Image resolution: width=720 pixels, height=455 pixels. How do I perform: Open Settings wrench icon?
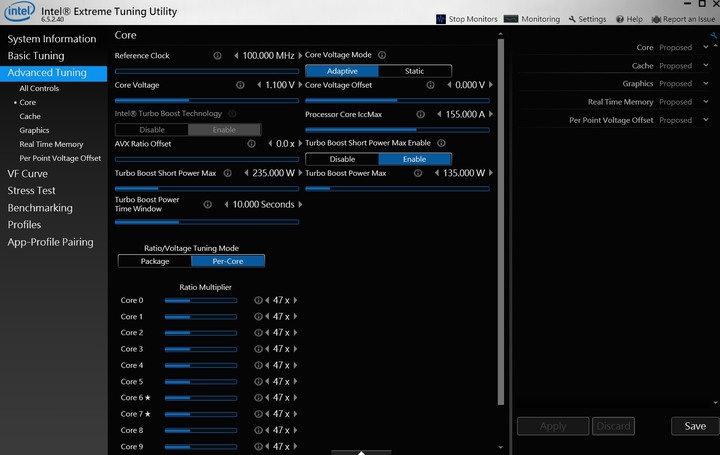pyautogui.click(x=572, y=19)
